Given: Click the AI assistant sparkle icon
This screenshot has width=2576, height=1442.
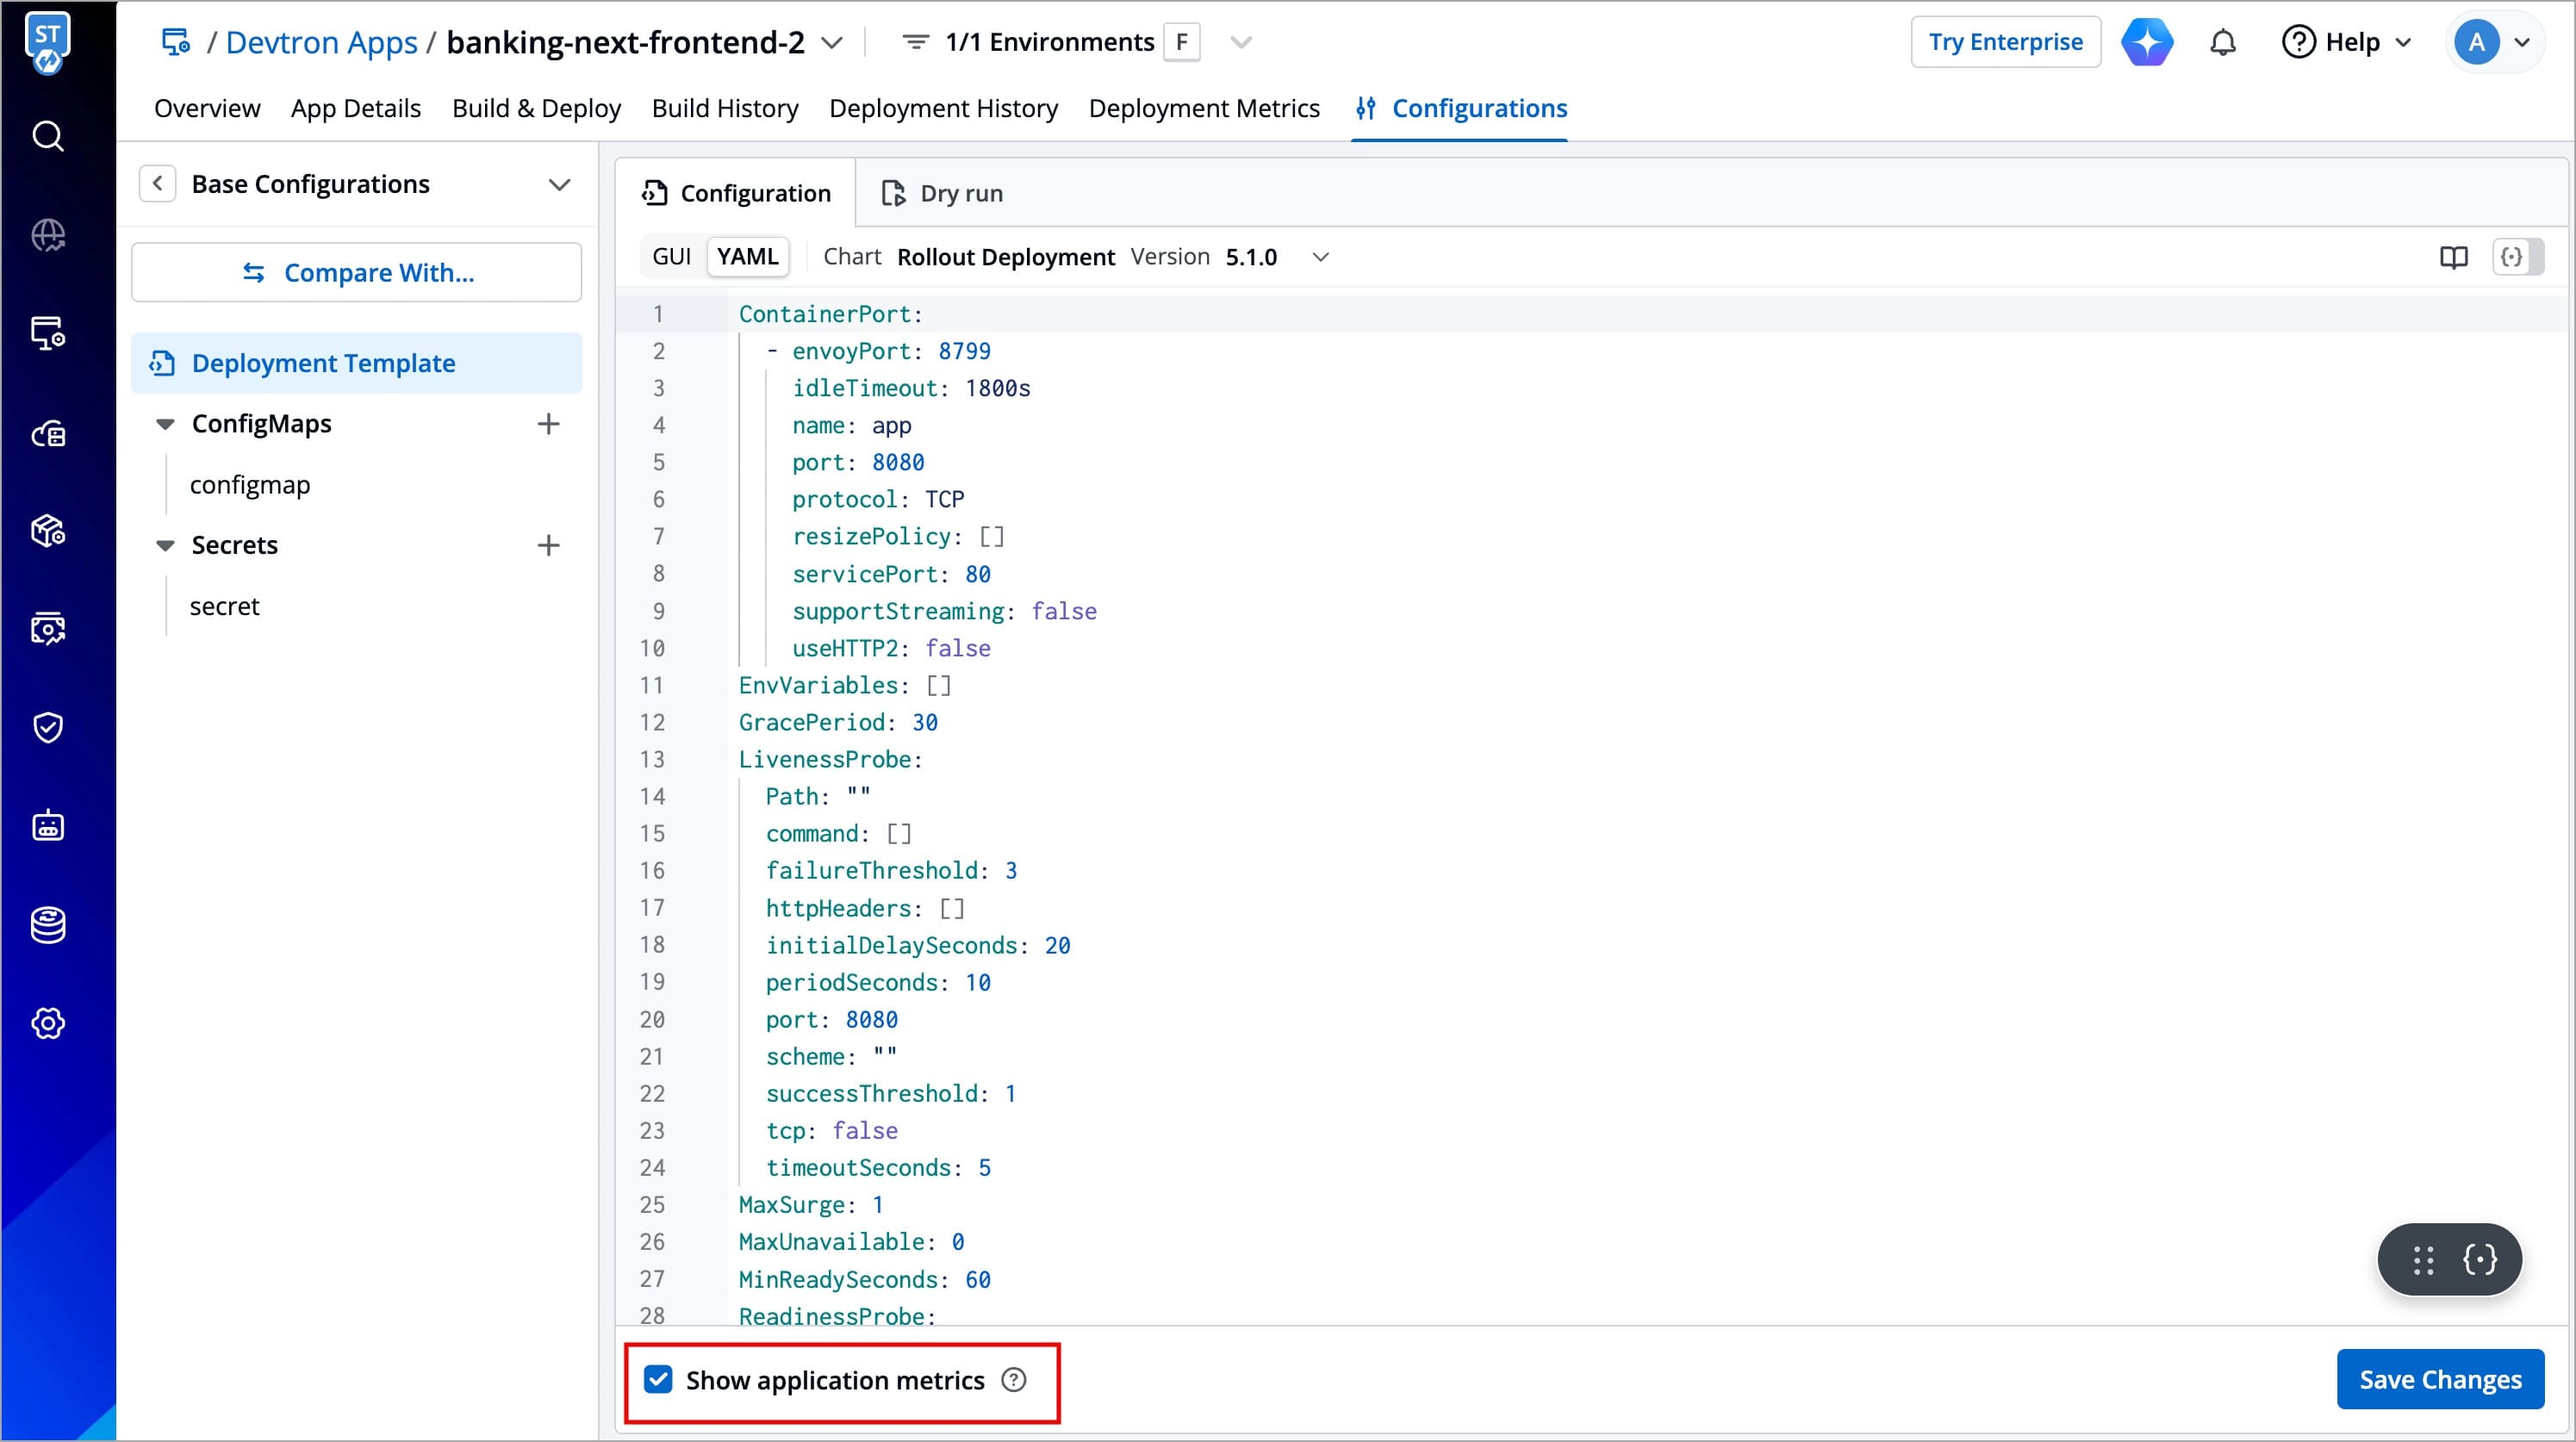Looking at the screenshot, I should (x=2147, y=43).
